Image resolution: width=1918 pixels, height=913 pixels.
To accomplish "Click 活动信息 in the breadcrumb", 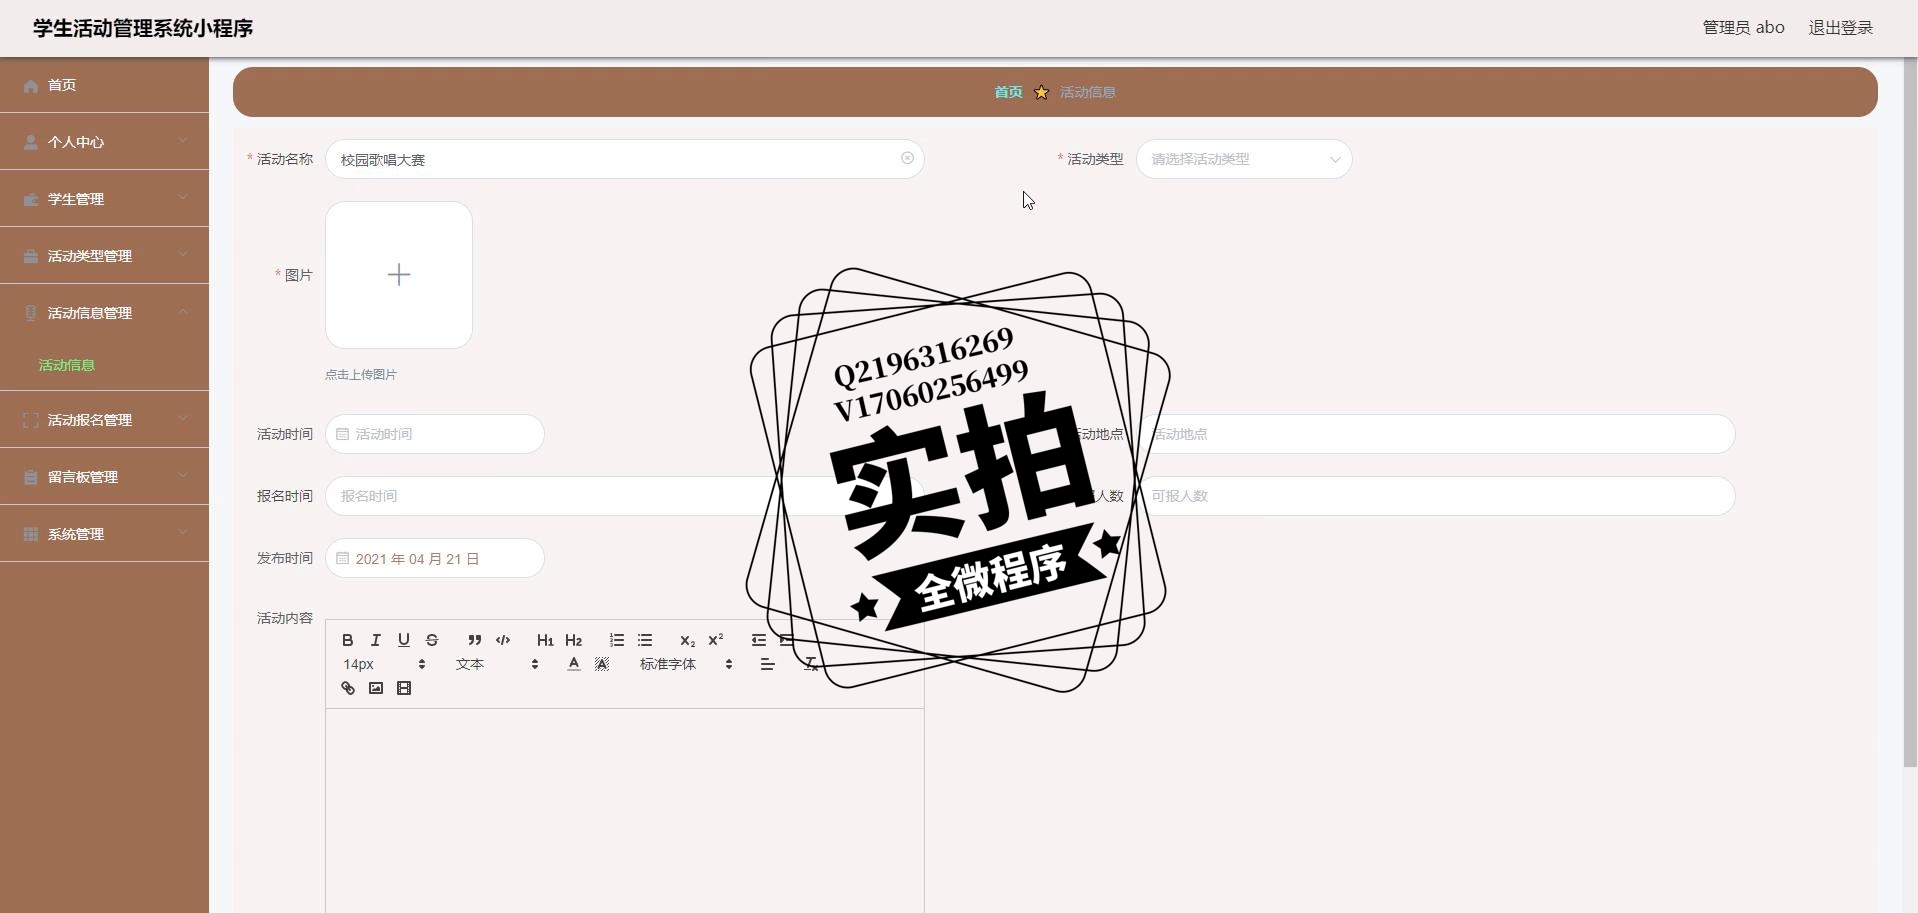I will coord(1087,92).
